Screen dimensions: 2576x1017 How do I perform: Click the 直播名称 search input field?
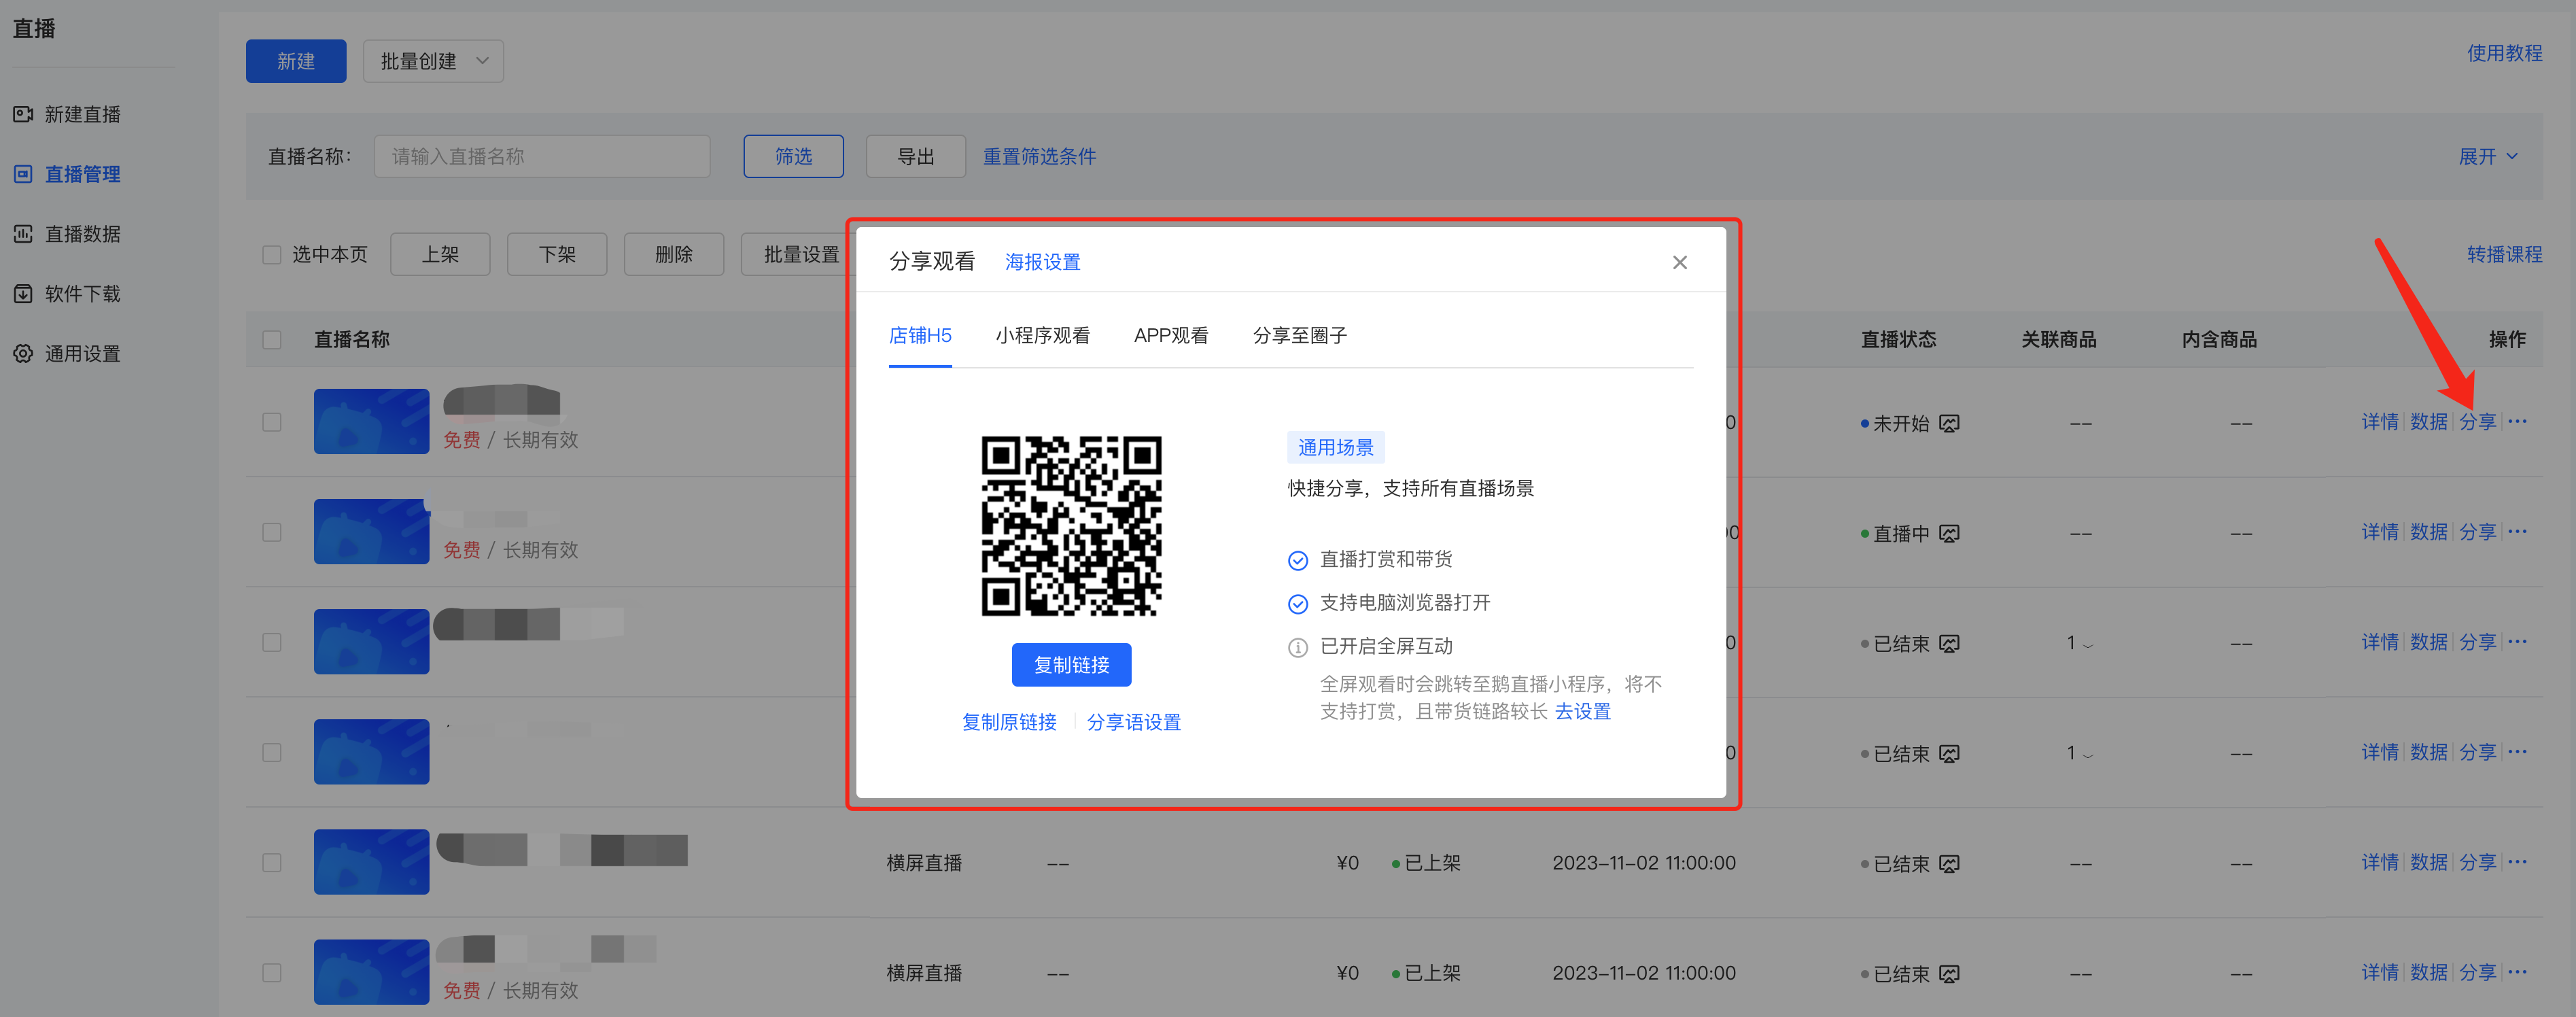click(x=542, y=157)
